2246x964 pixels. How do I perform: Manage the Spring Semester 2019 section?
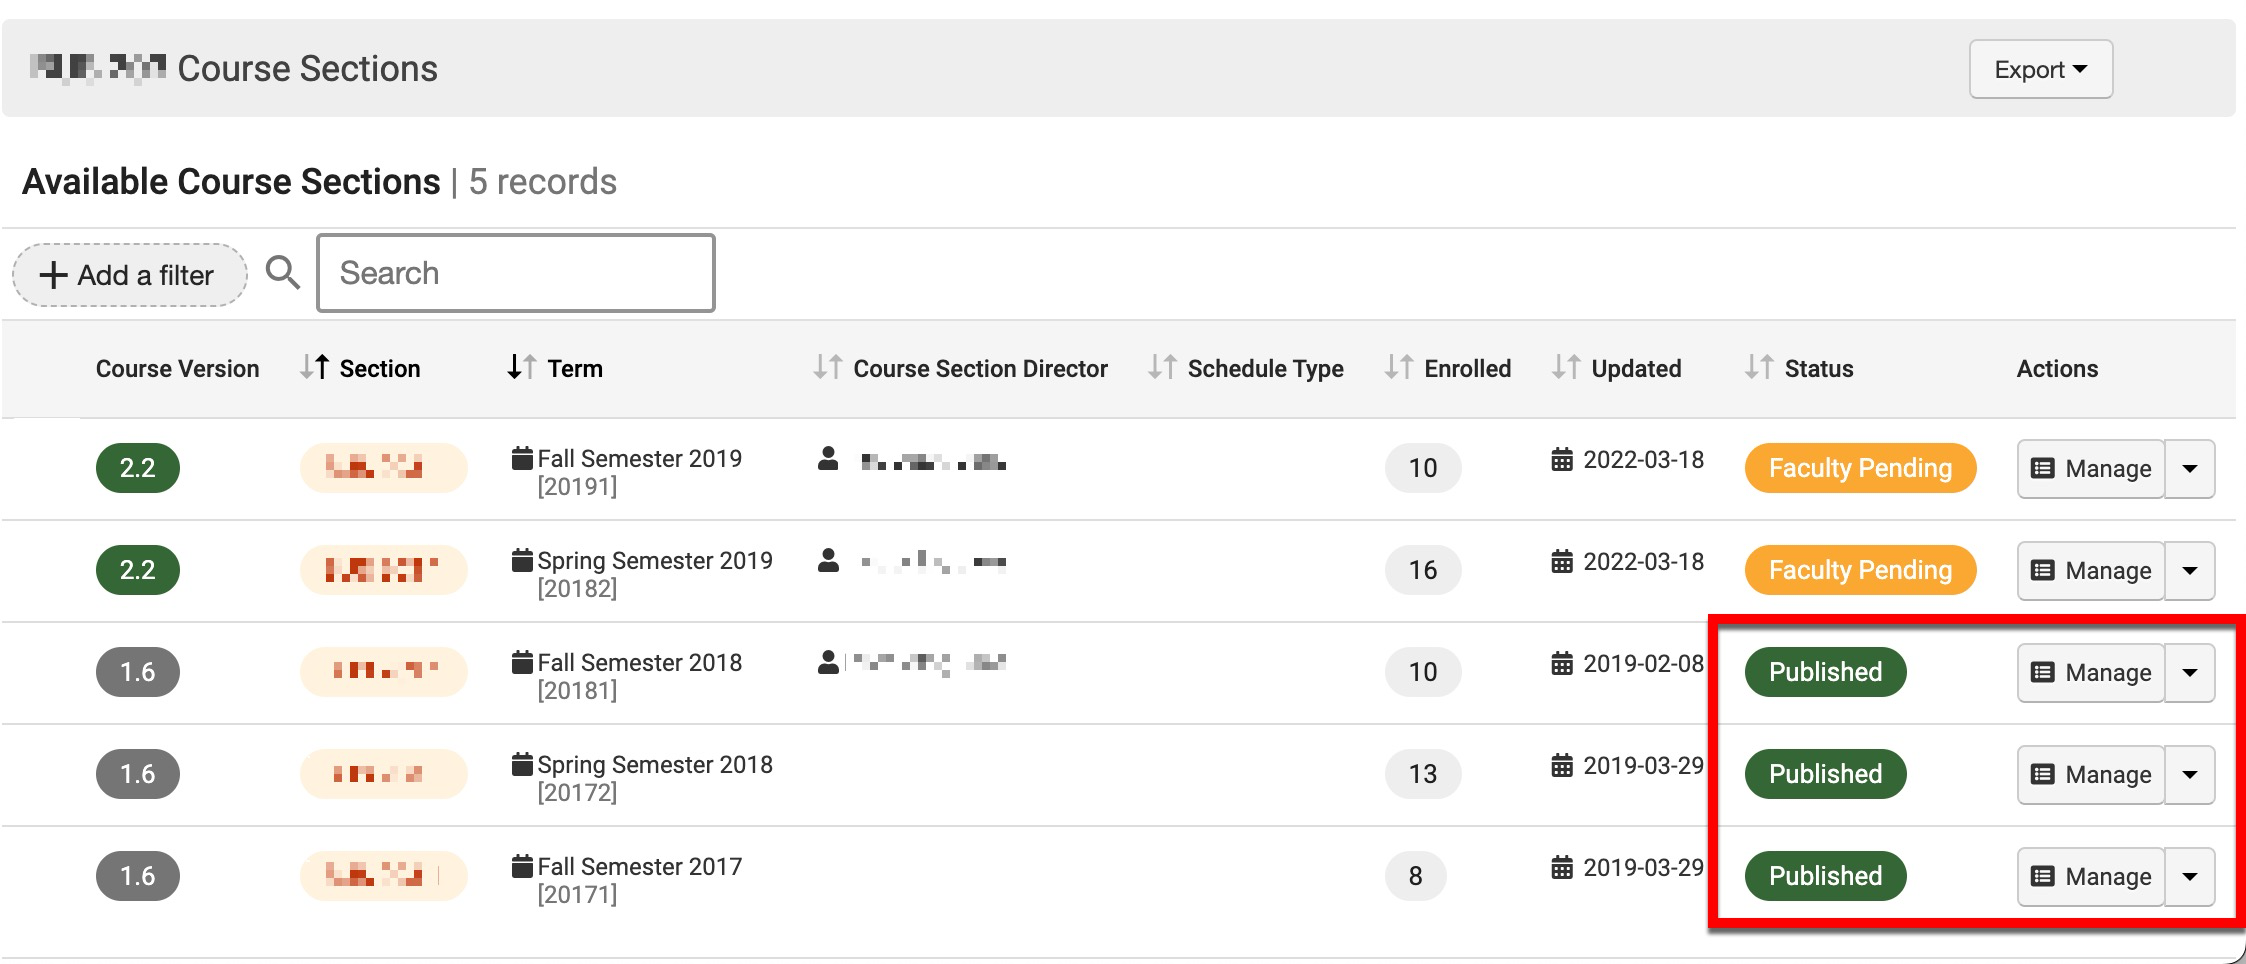click(x=2091, y=571)
